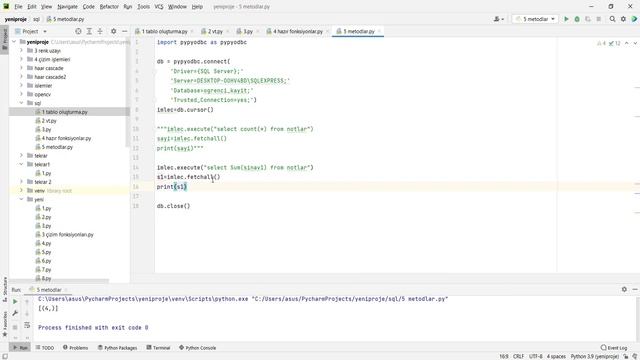640x360 pixels.
Task: Click the user account icon
Action: pyautogui.click(x=499, y=19)
